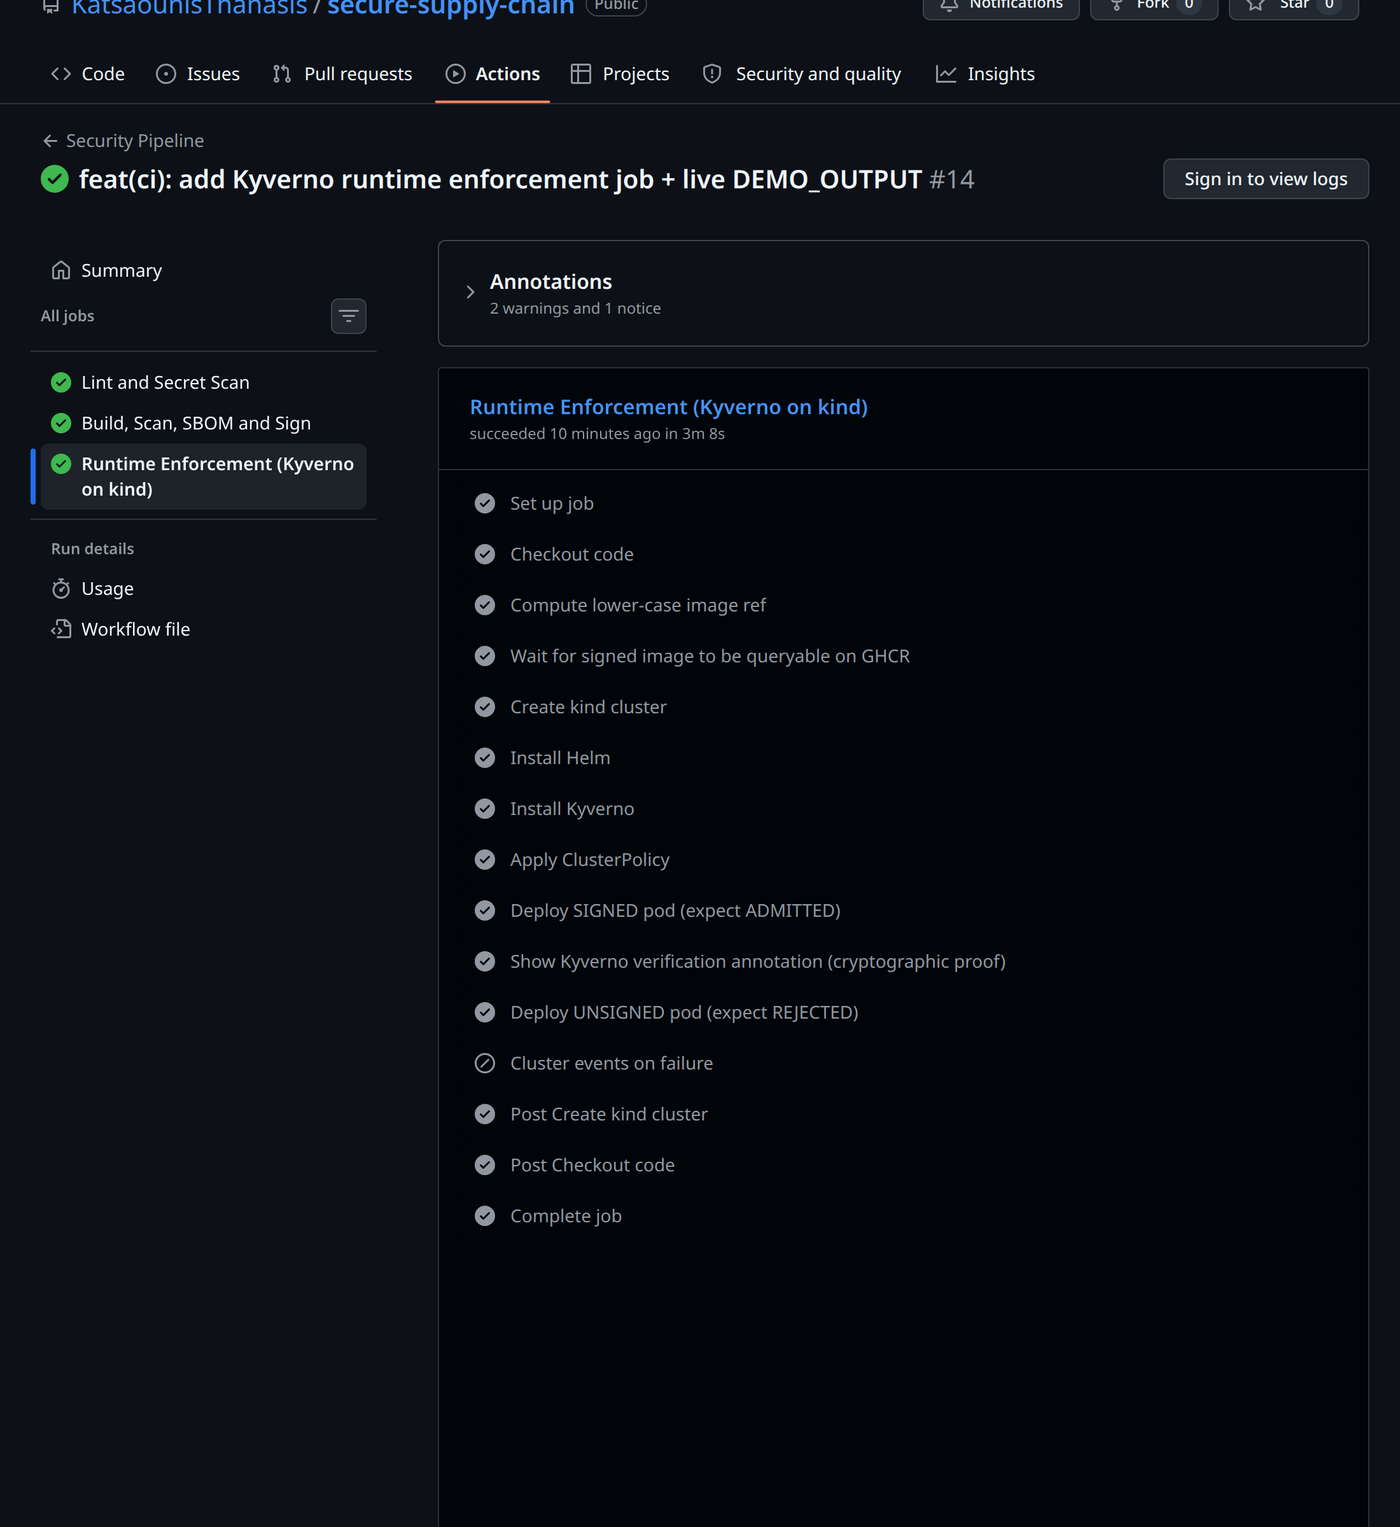1400x1527 pixels.
Task: Open the Code tab
Action: (88, 74)
